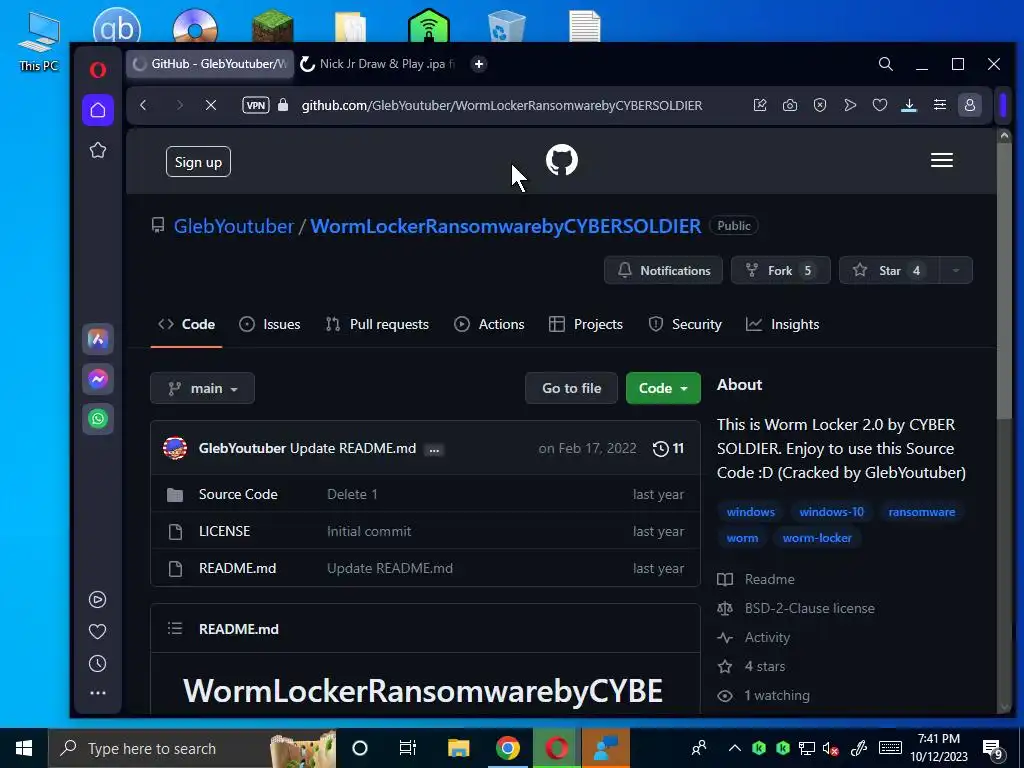Open the Projects tab
This screenshot has width=1024, height=768.
click(586, 325)
